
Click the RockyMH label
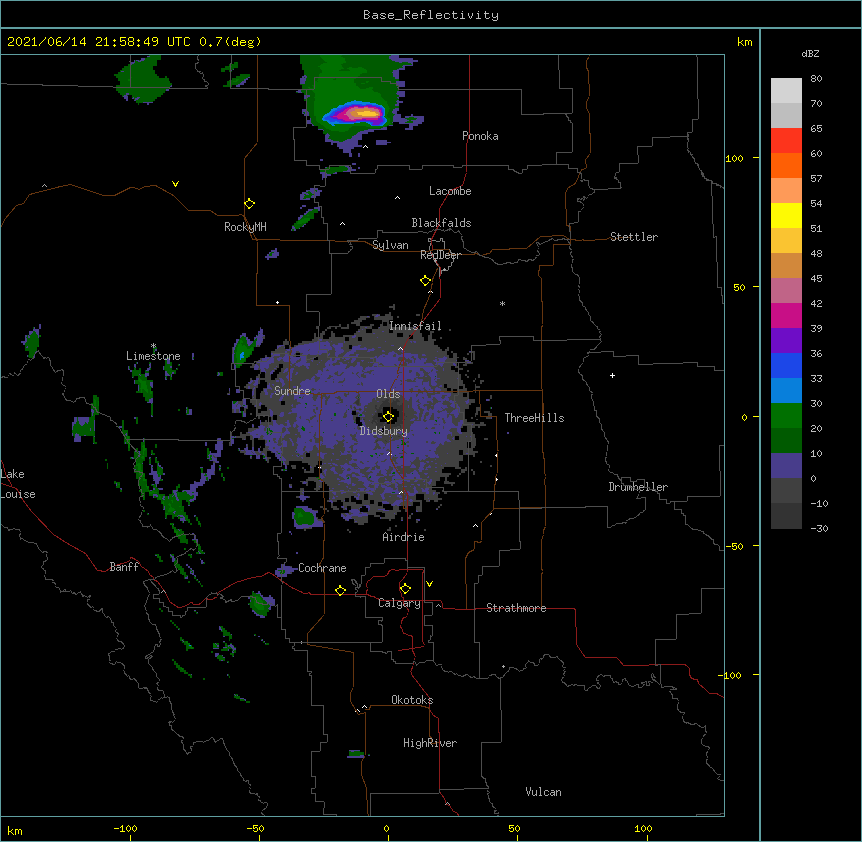click(245, 227)
